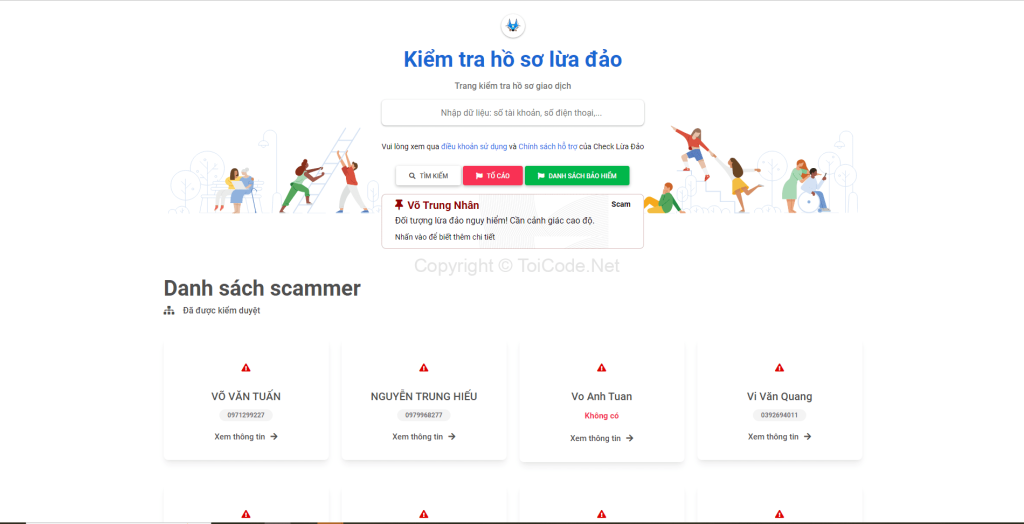View info for NGUYỄN TRUNG HIẾU via Xem thông tin
Viewport: 1024px width, 524px height.
click(x=424, y=436)
